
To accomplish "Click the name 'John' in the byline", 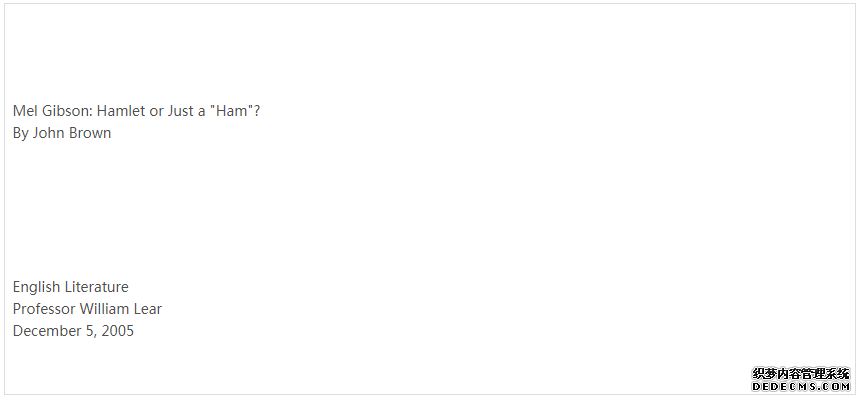I will [x=48, y=133].
